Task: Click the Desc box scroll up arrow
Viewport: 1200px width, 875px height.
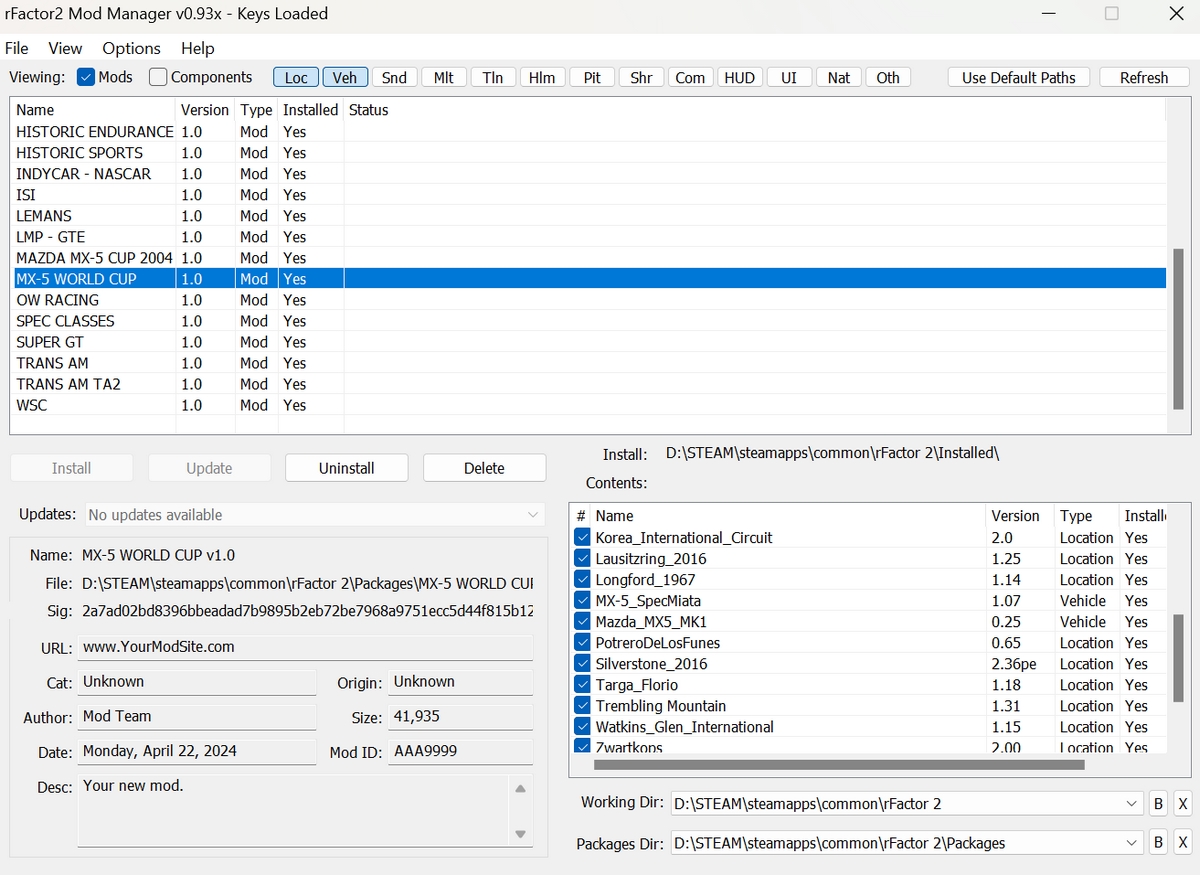Action: [520, 789]
